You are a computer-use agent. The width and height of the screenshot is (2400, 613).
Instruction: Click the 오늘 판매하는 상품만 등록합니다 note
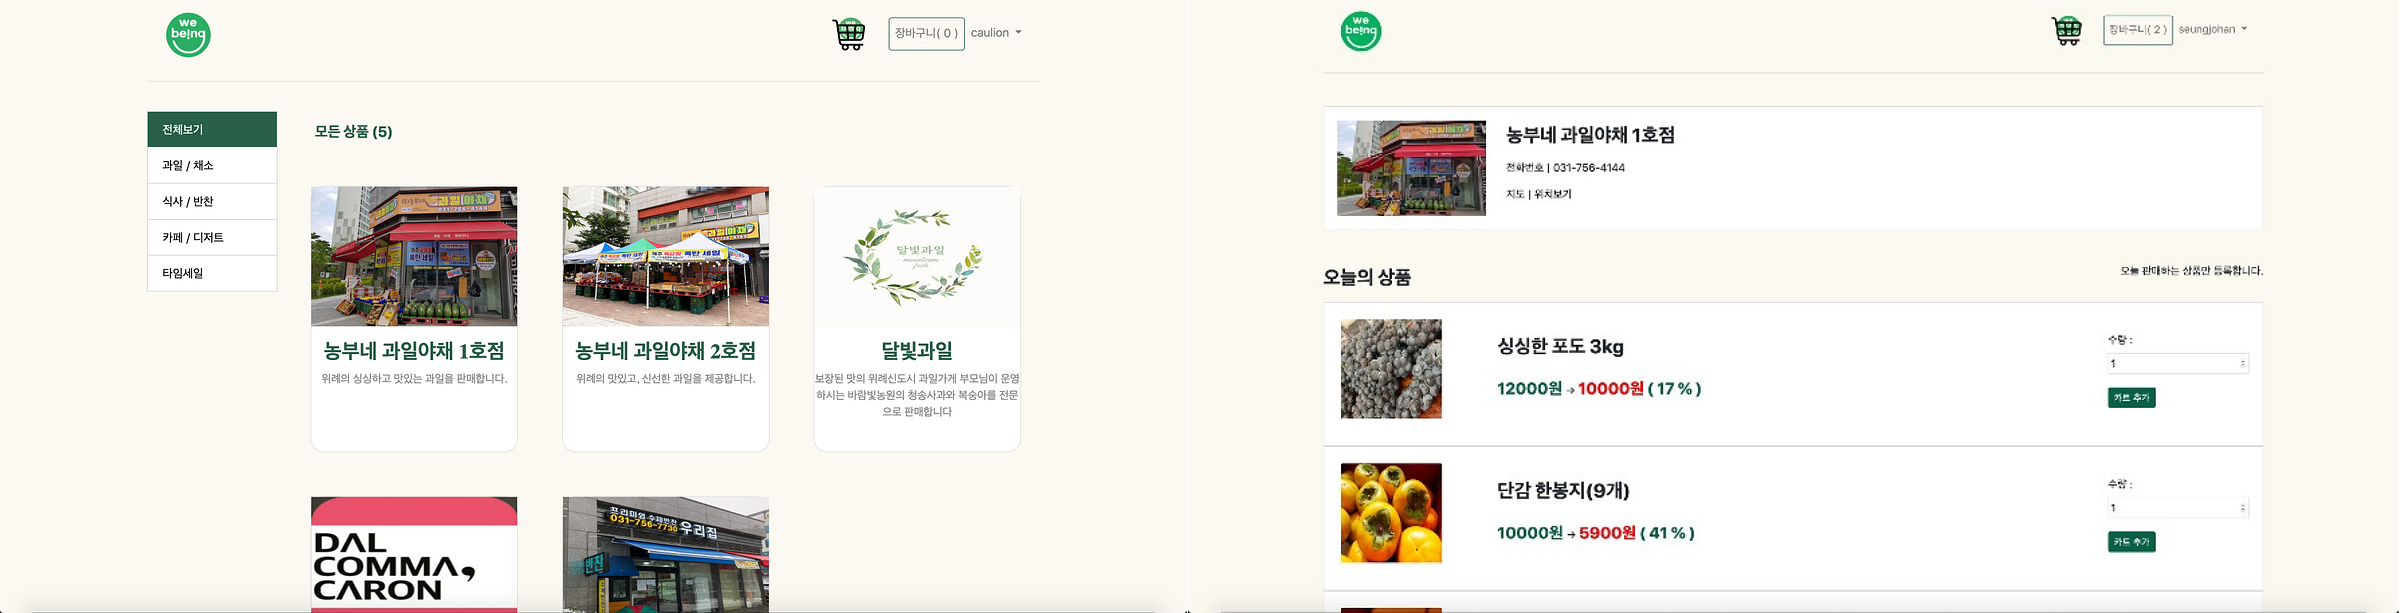pos(2191,271)
